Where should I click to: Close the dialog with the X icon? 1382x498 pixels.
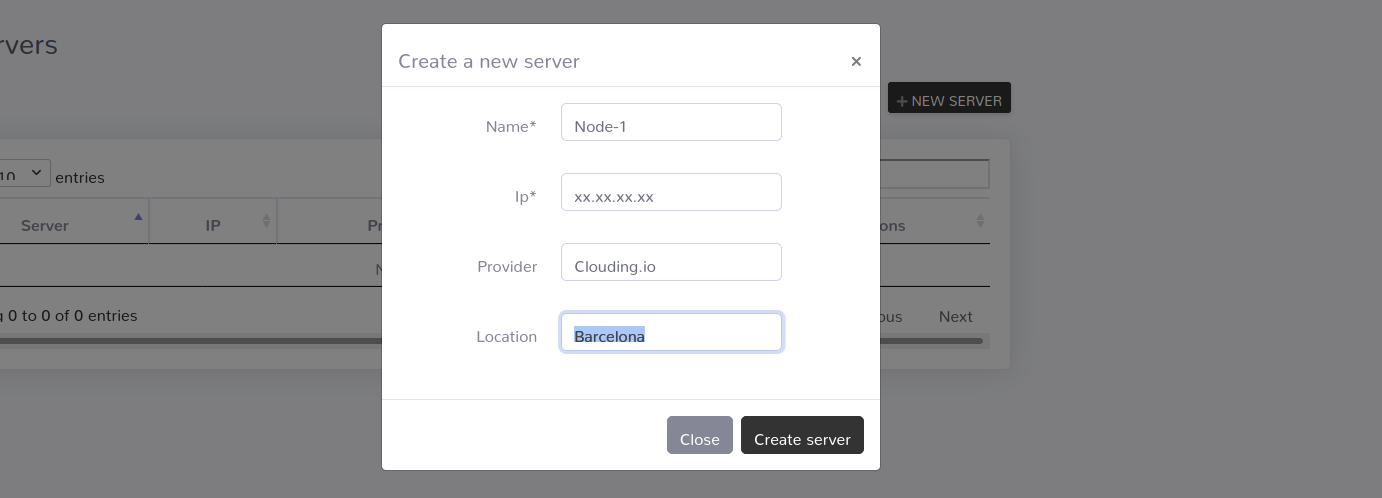click(x=856, y=61)
